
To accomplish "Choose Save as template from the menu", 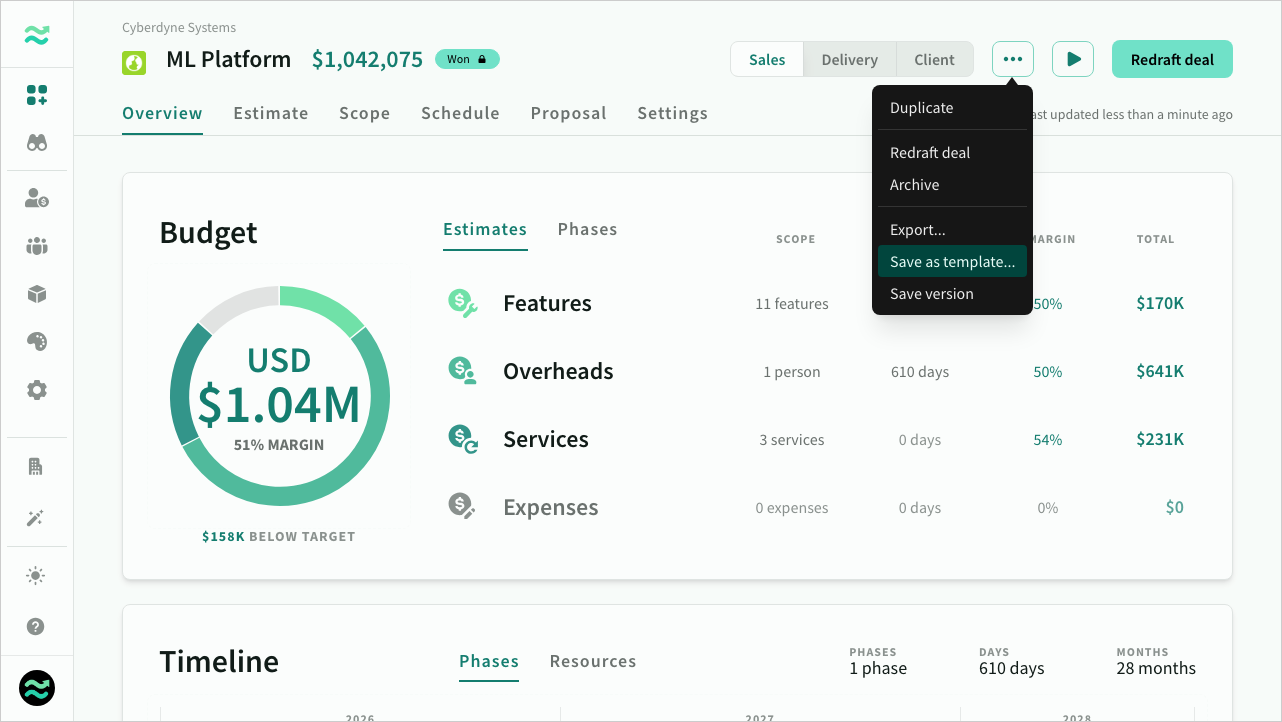I will 952,262.
